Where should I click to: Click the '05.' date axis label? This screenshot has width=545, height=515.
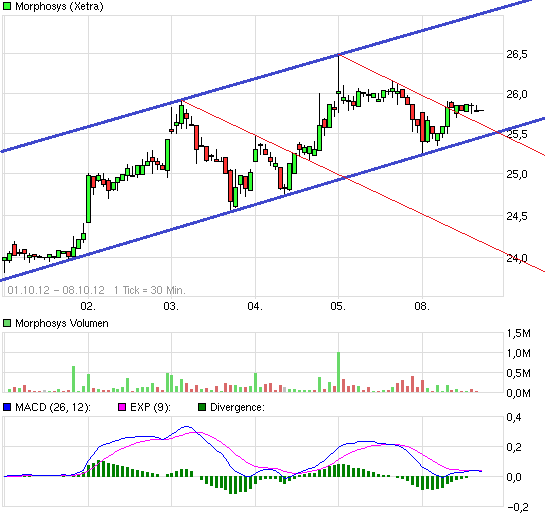coord(338,306)
